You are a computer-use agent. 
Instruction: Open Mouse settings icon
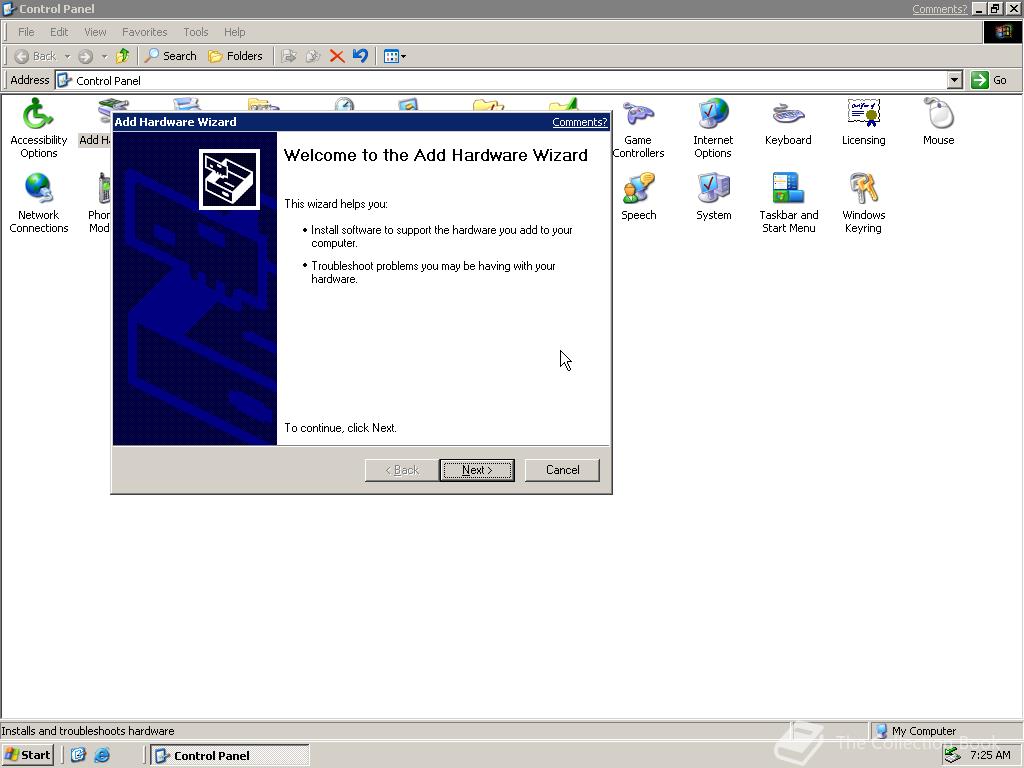[x=938, y=122]
